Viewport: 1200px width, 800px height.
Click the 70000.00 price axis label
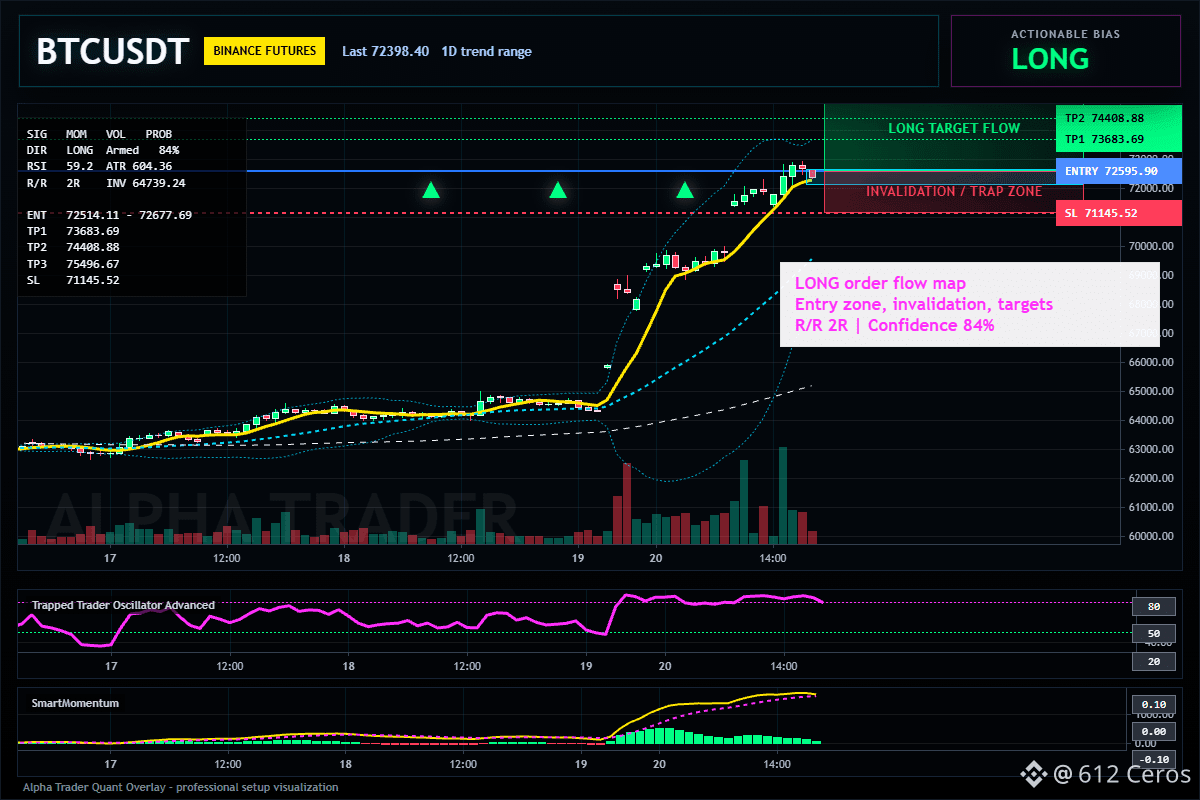tap(1152, 246)
